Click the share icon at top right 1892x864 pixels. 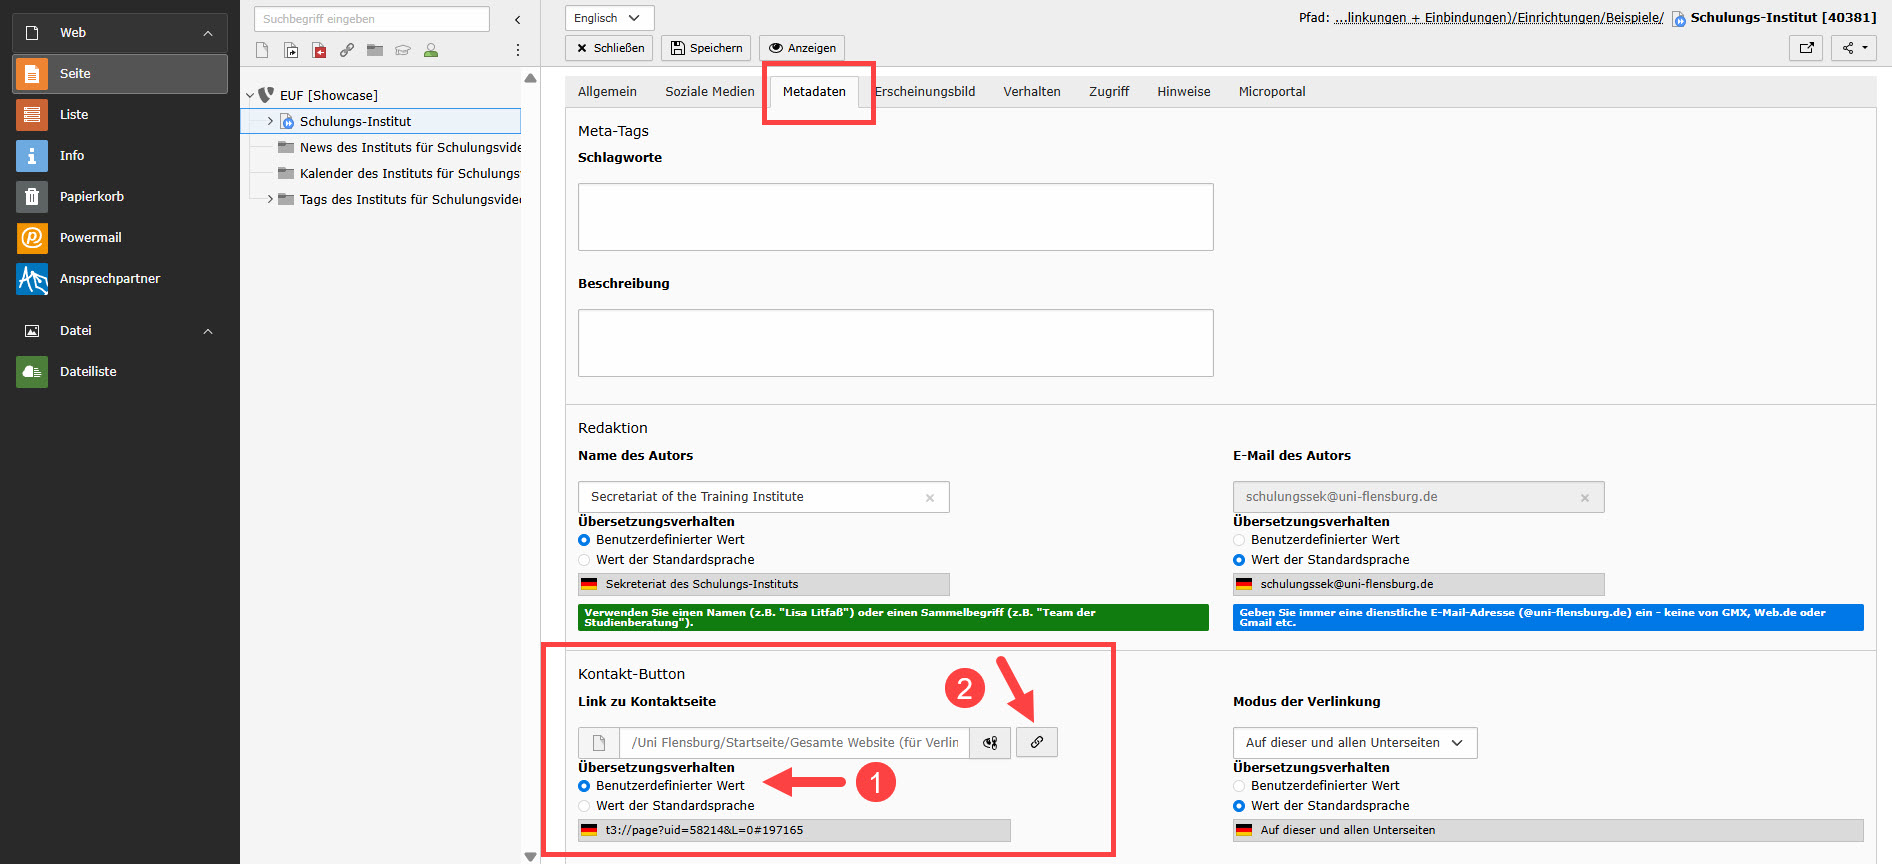click(1853, 48)
